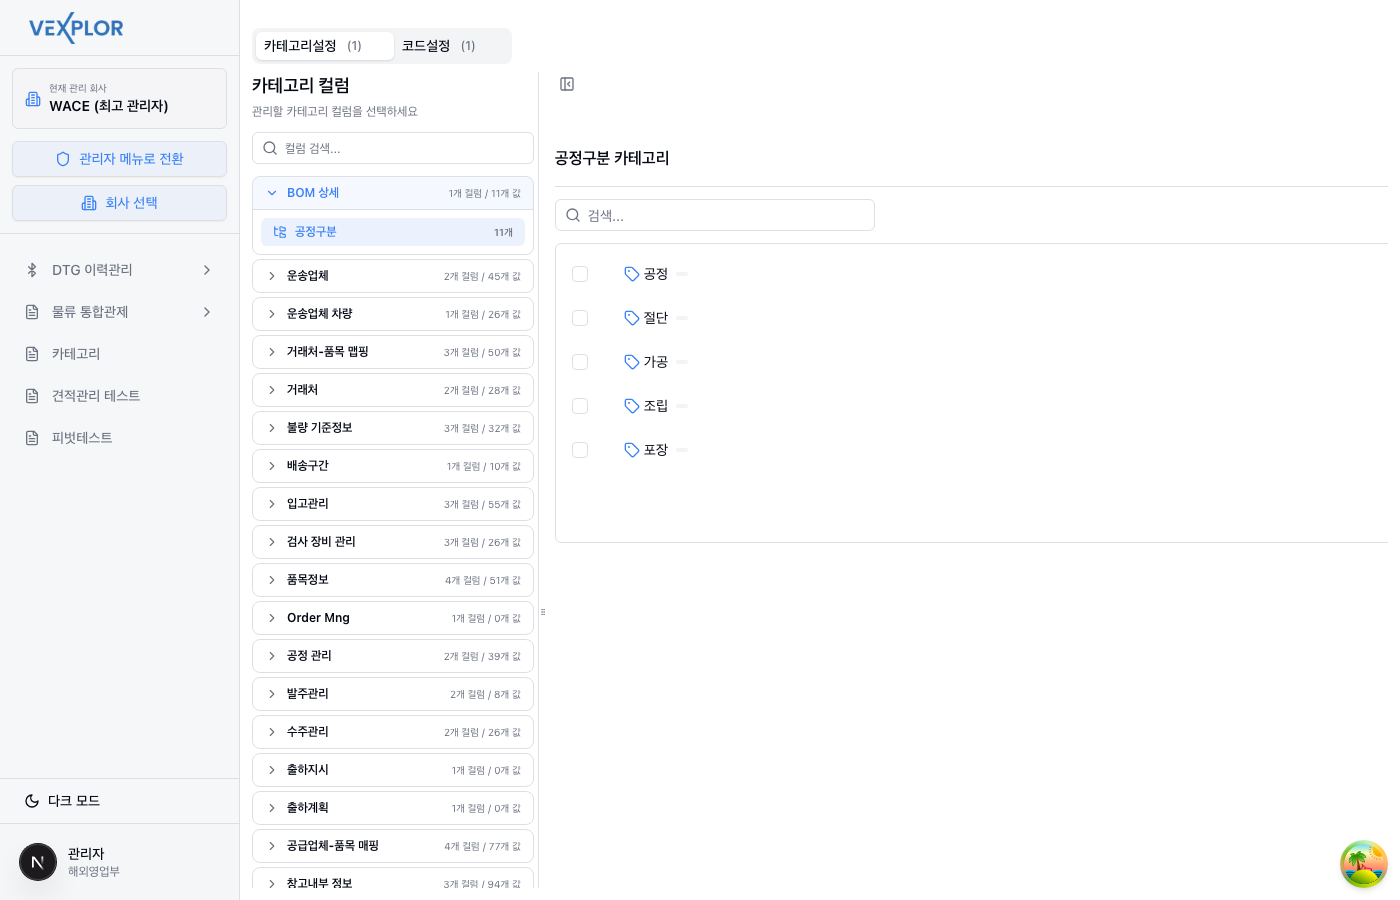
Task: Click the island avatar icon
Action: (x=1363, y=864)
